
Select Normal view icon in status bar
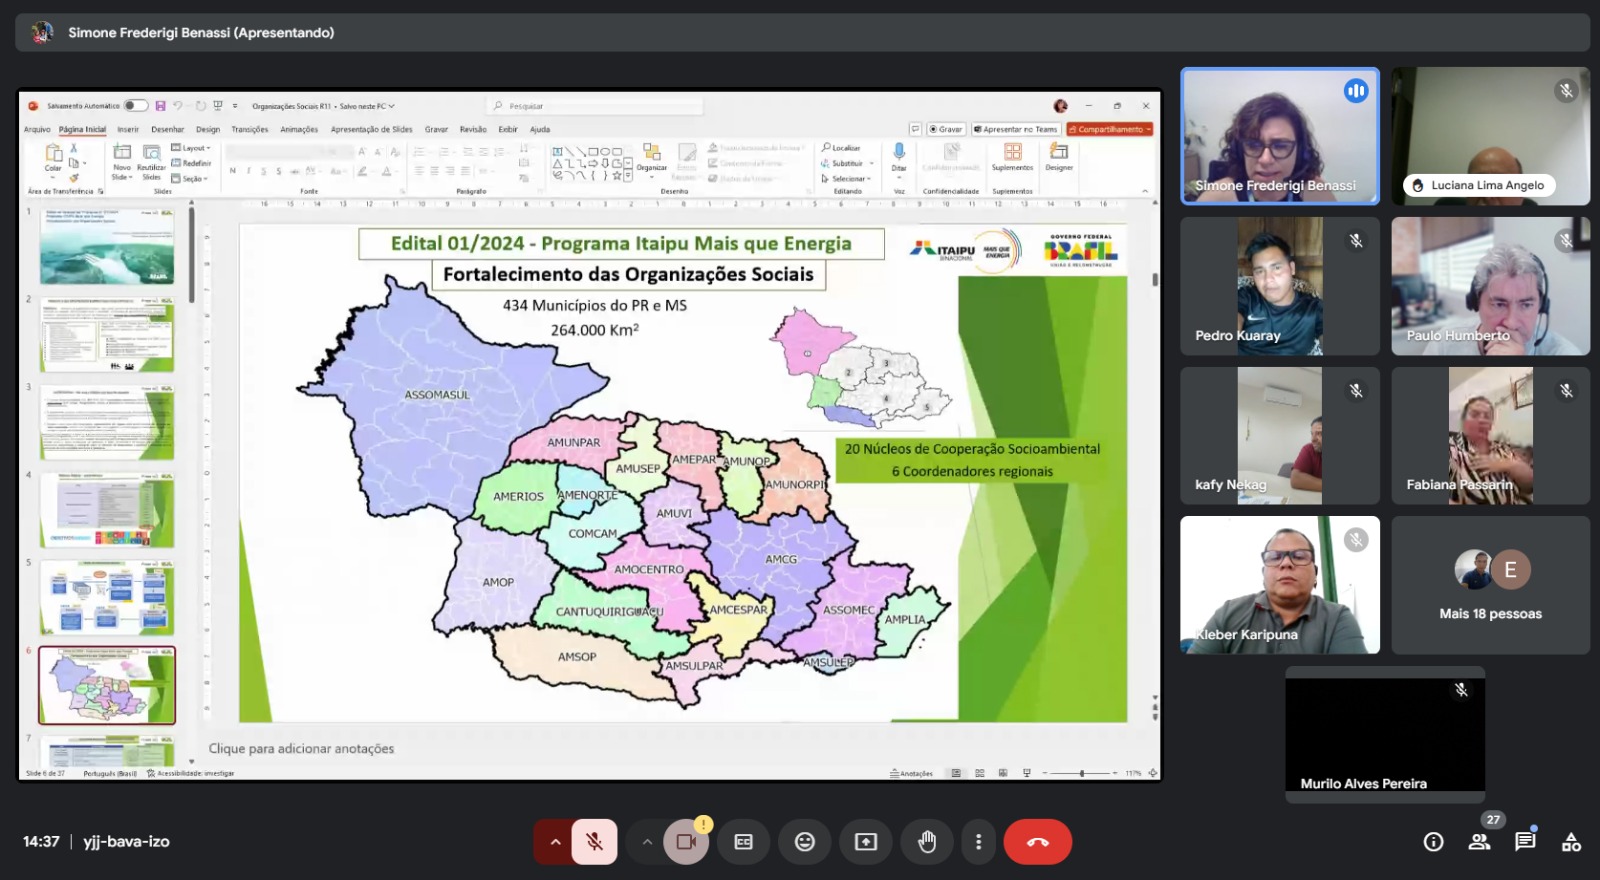click(x=956, y=773)
